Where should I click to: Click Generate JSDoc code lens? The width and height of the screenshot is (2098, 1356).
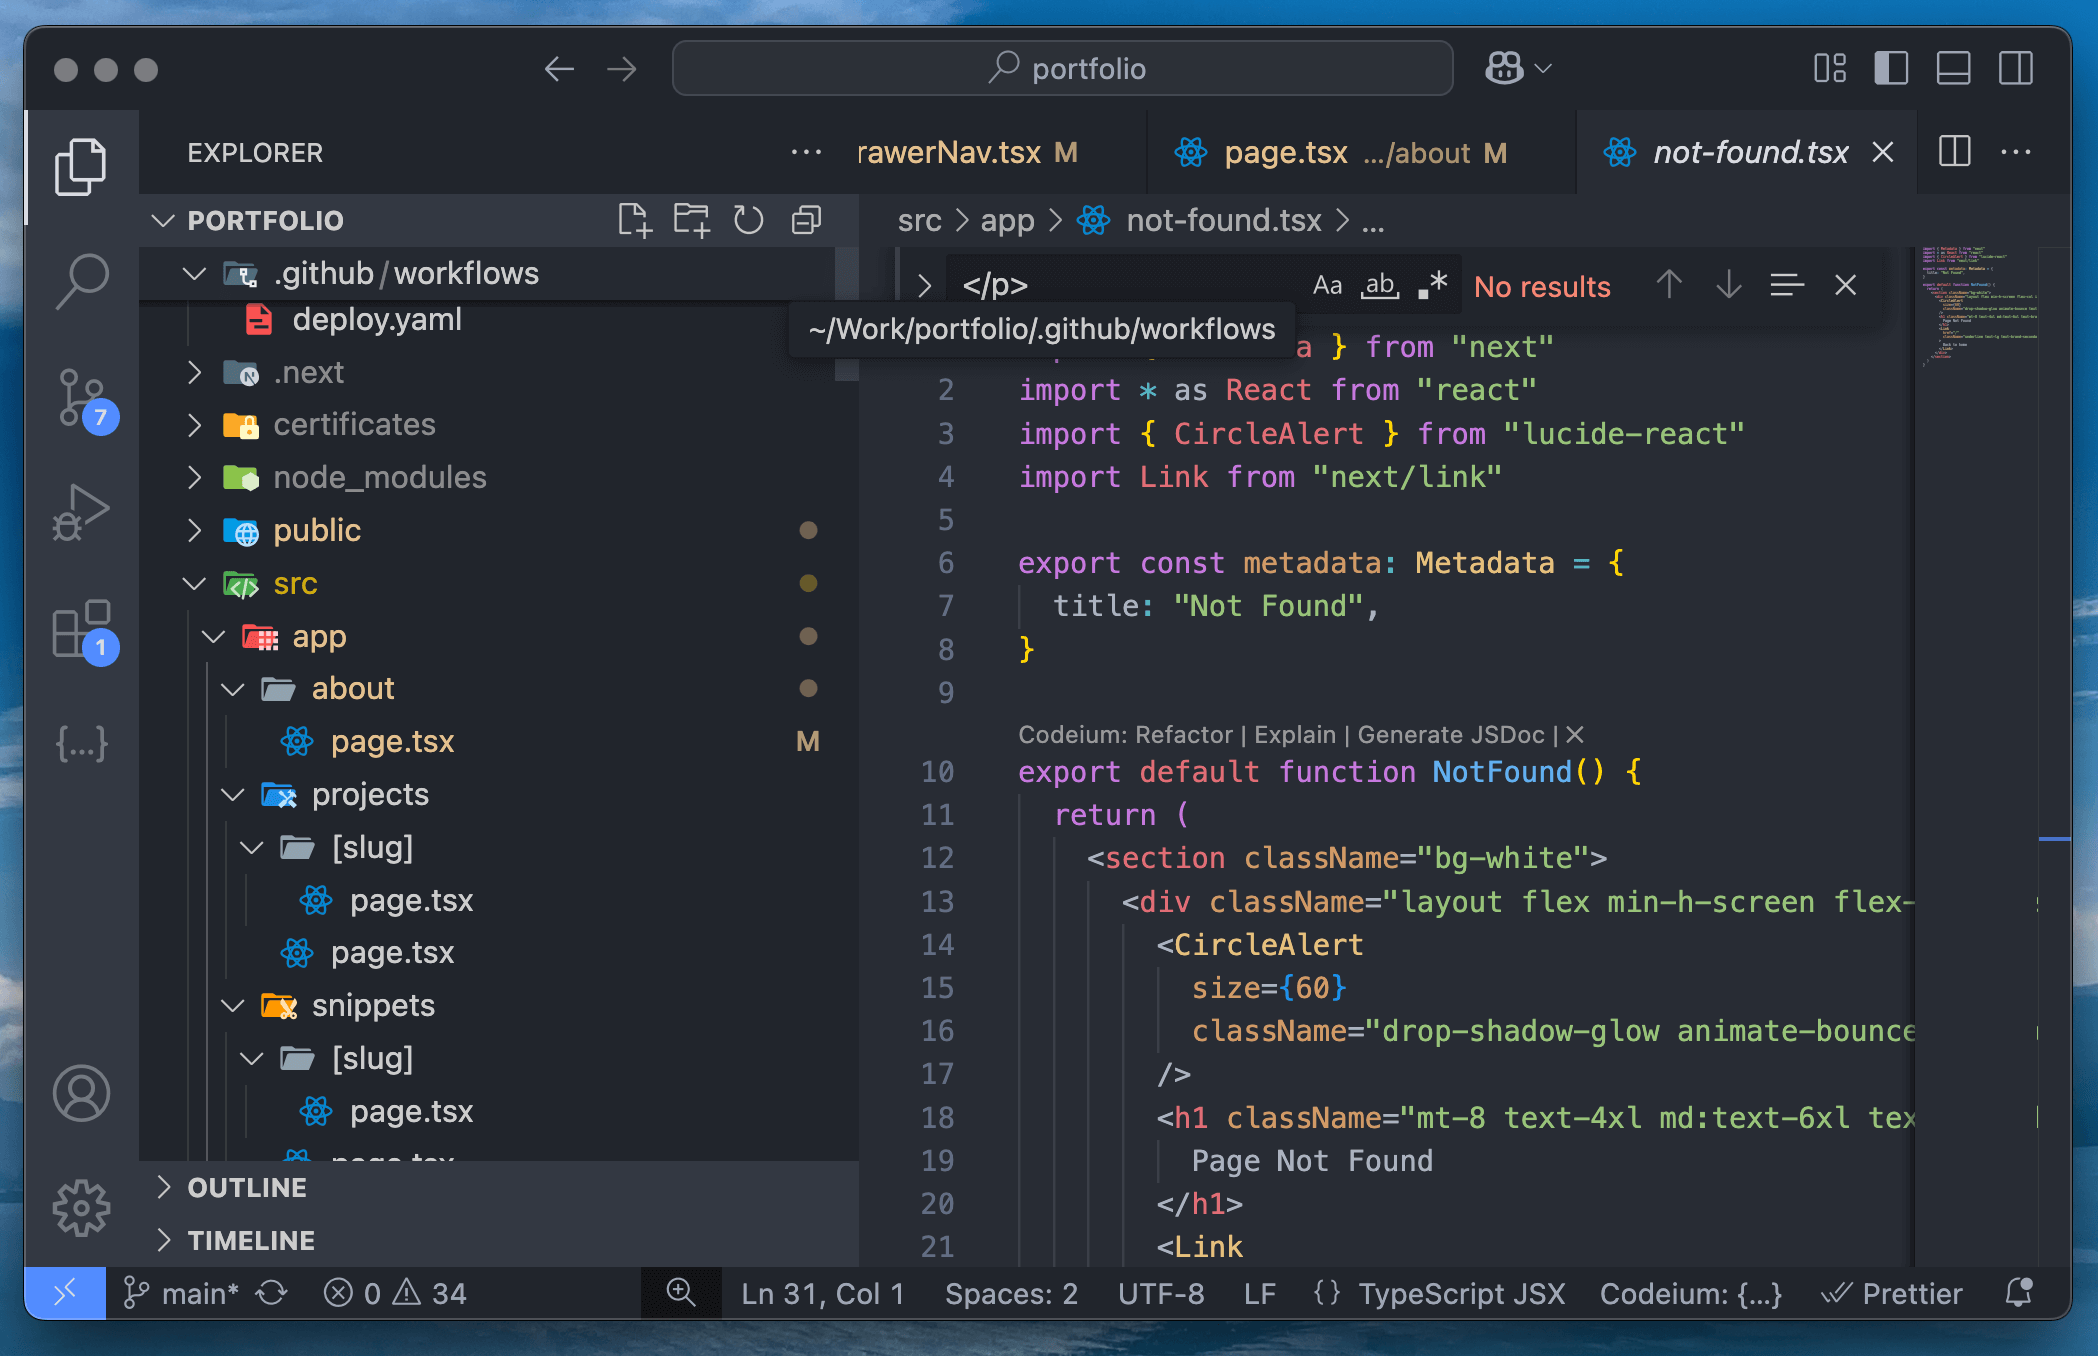(1451, 735)
